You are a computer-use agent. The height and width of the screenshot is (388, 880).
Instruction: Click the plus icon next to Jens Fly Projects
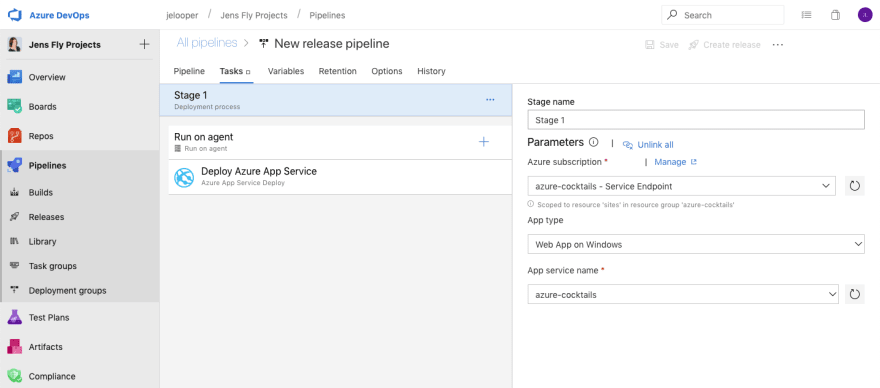pyautogui.click(x=144, y=44)
